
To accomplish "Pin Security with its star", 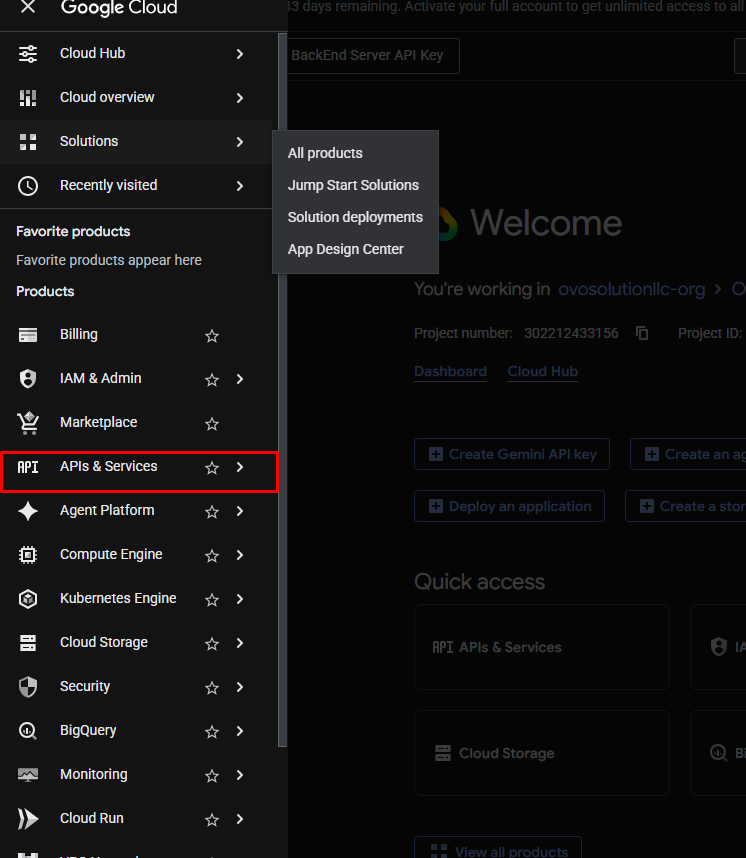I will (212, 688).
